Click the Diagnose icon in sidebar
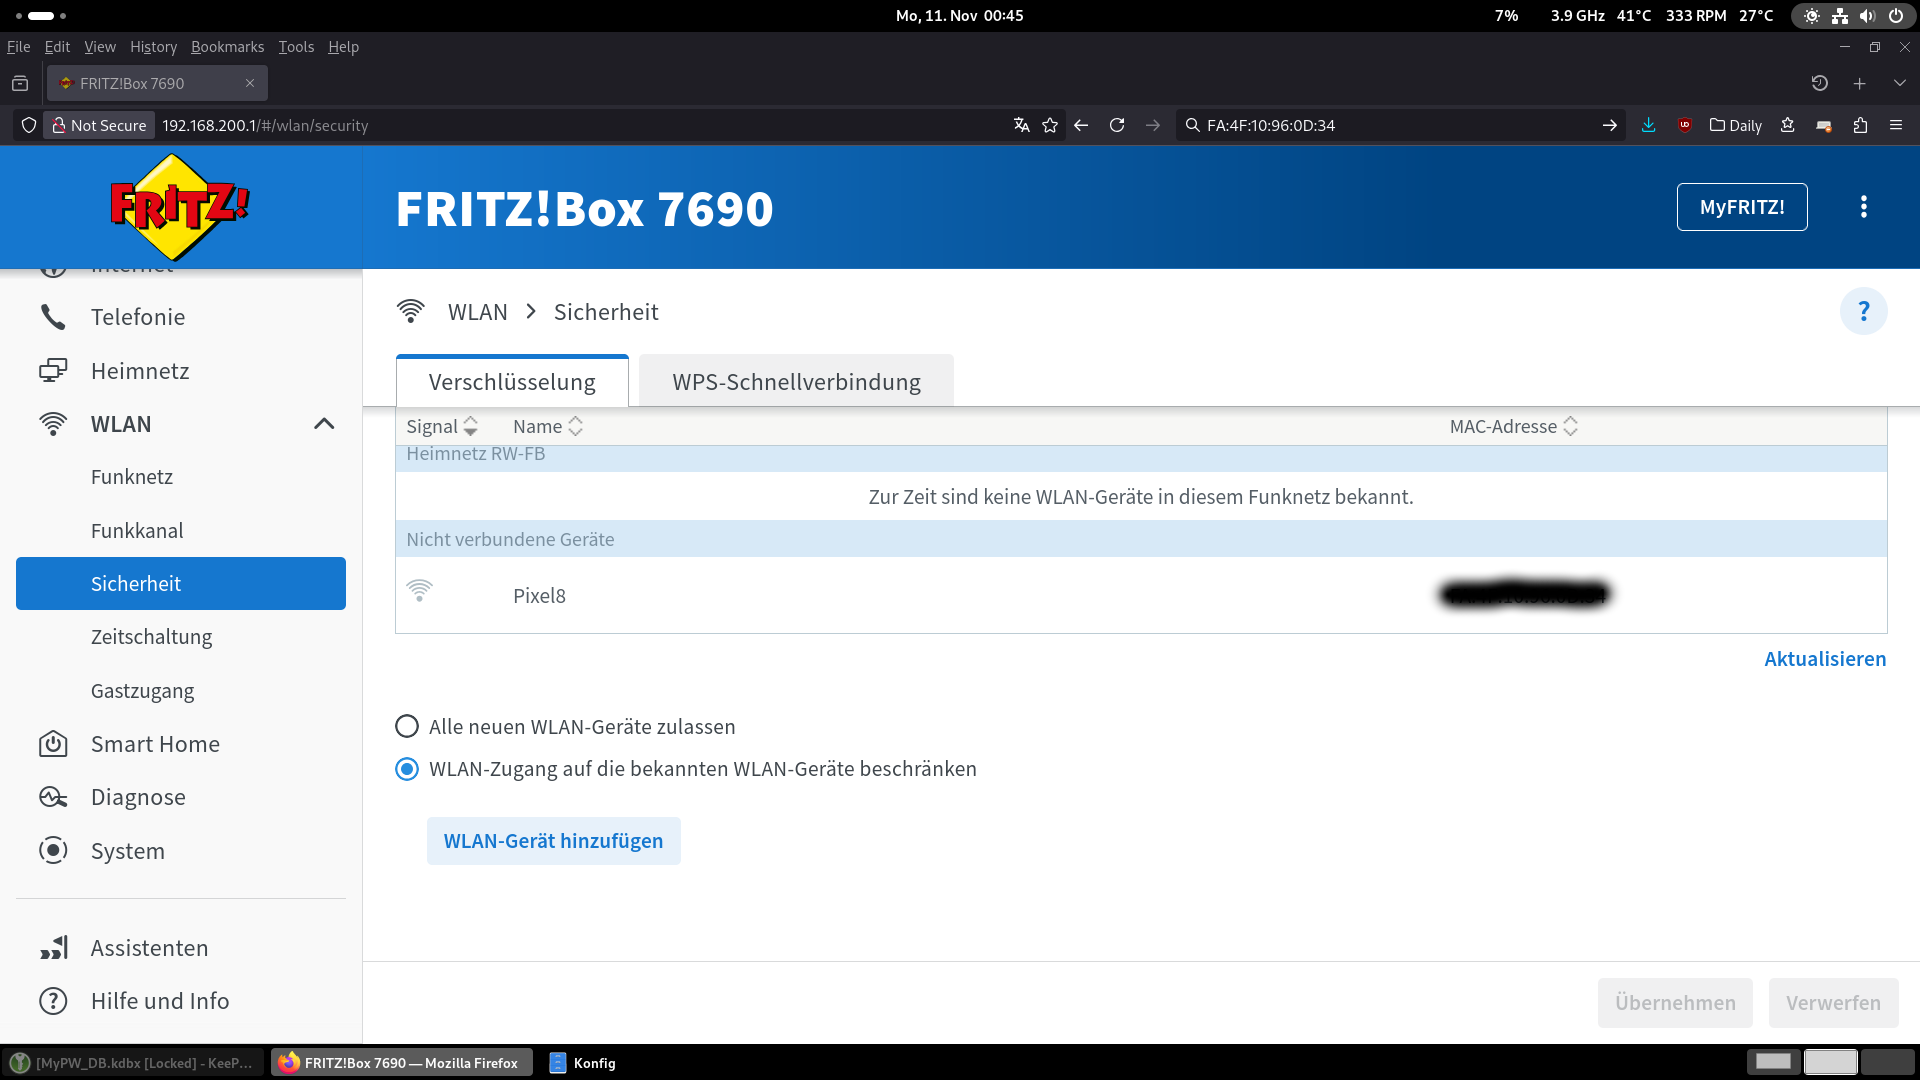The height and width of the screenshot is (1080, 1920). (x=53, y=797)
